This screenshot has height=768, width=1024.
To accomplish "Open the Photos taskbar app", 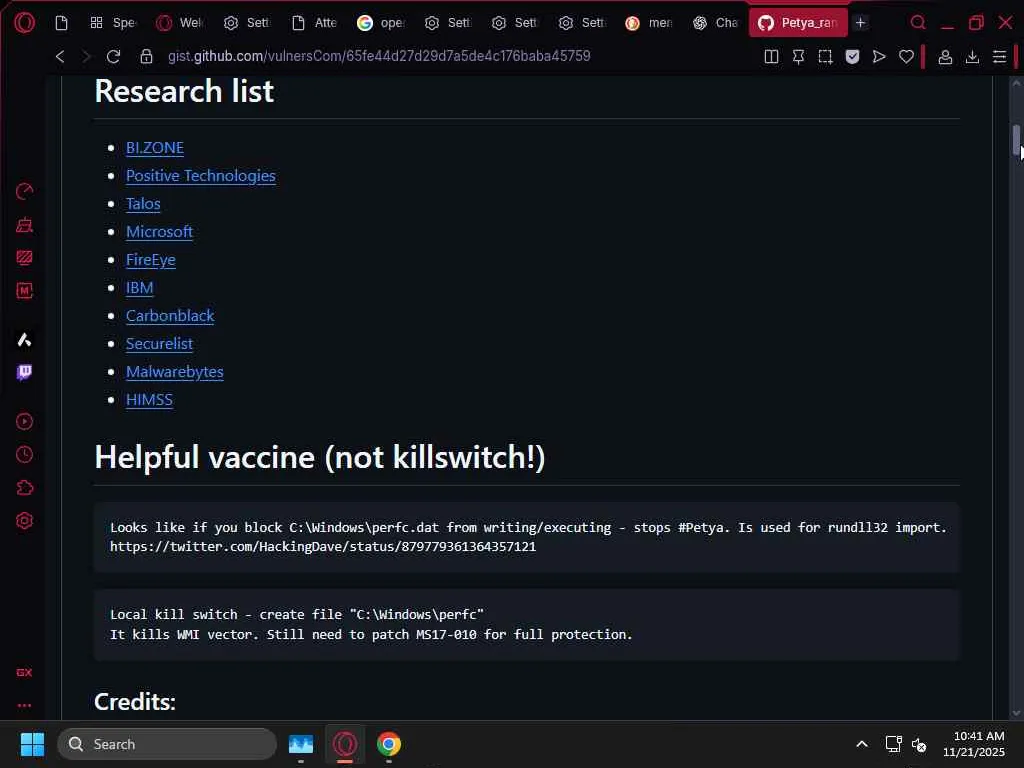I will pos(301,744).
